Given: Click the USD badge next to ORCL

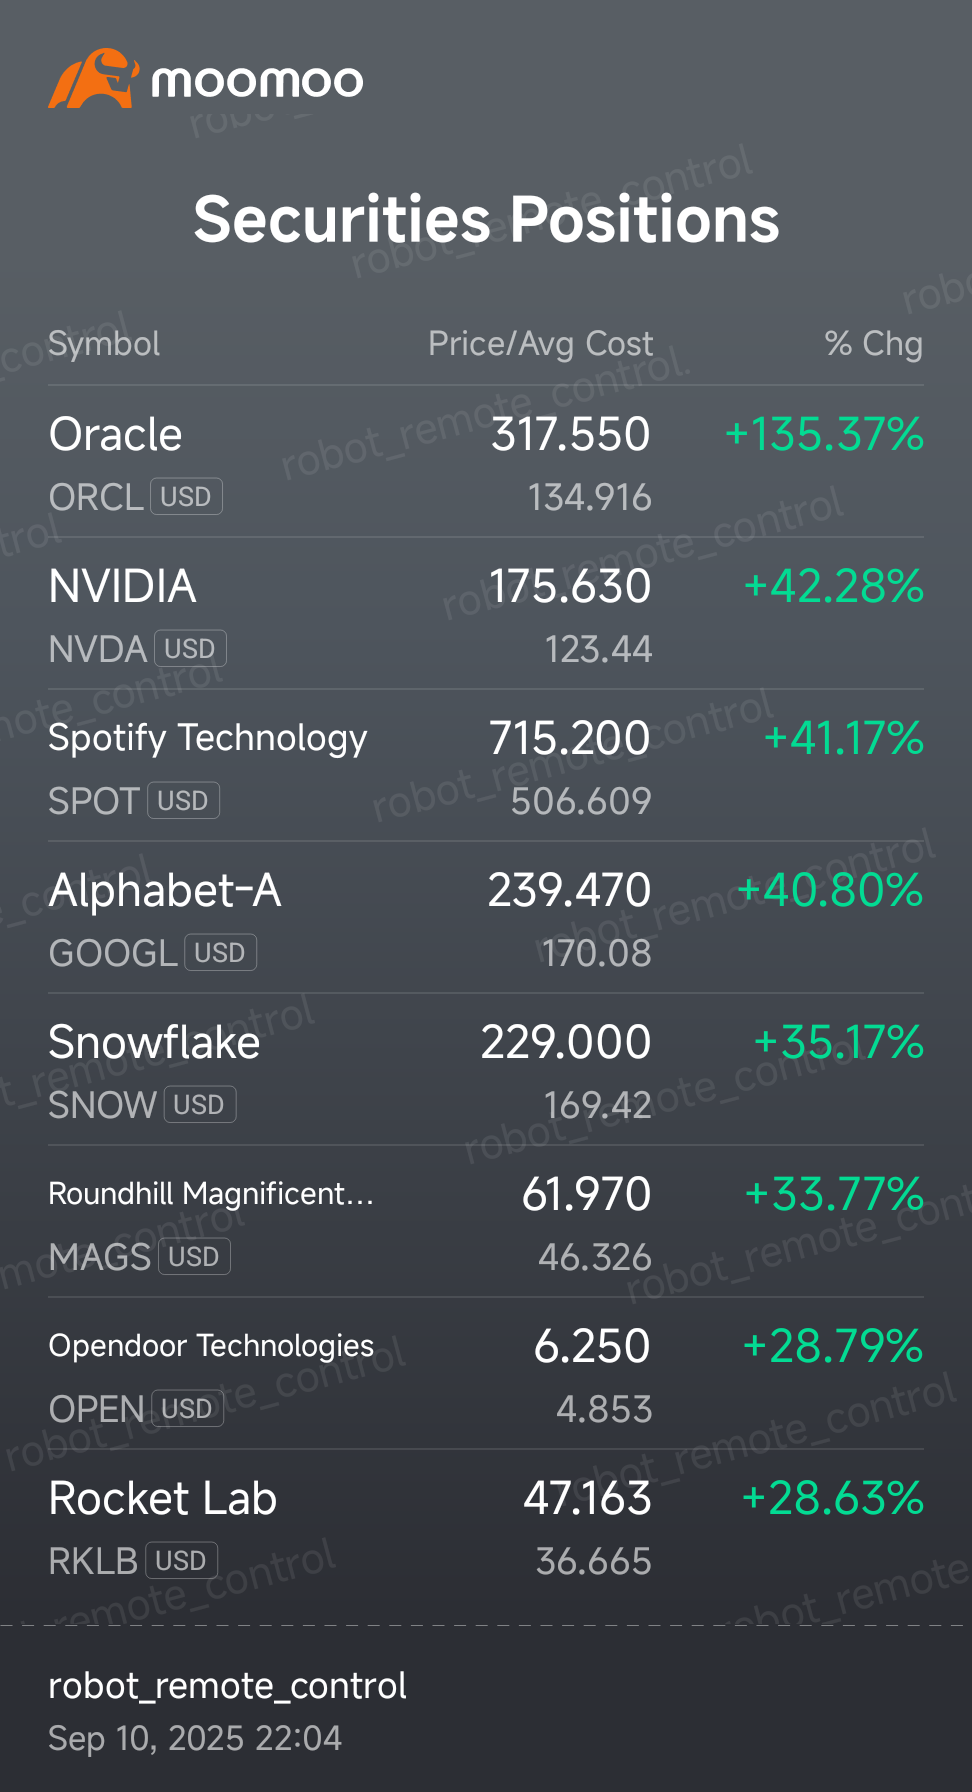Looking at the screenshot, I should (x=186, y=497).
